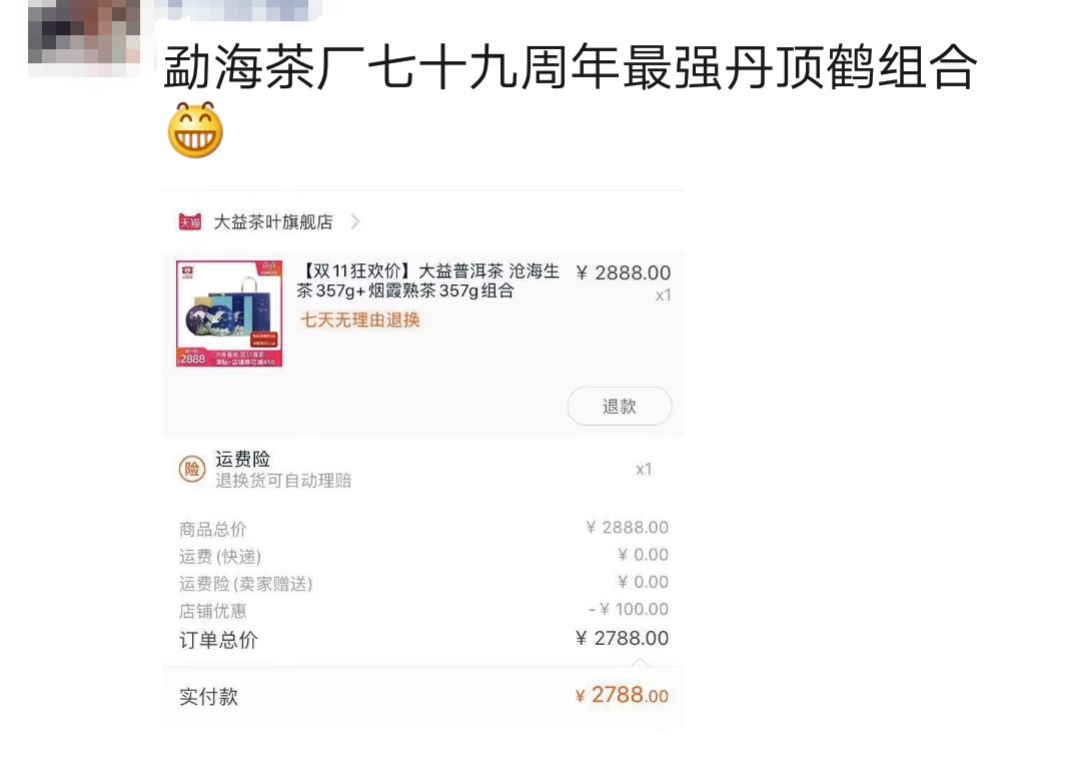
Task: Tap the 七天无理由退换 return policy tag
Action: 360,320
